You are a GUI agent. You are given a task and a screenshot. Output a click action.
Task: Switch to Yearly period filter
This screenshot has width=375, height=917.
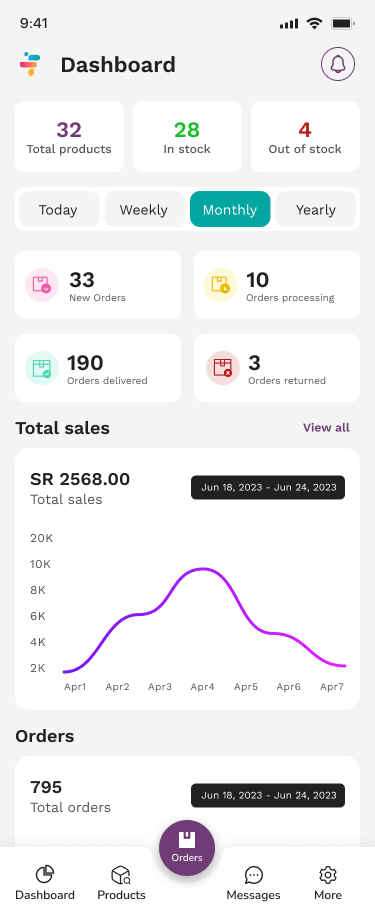(x=315, y=209)
